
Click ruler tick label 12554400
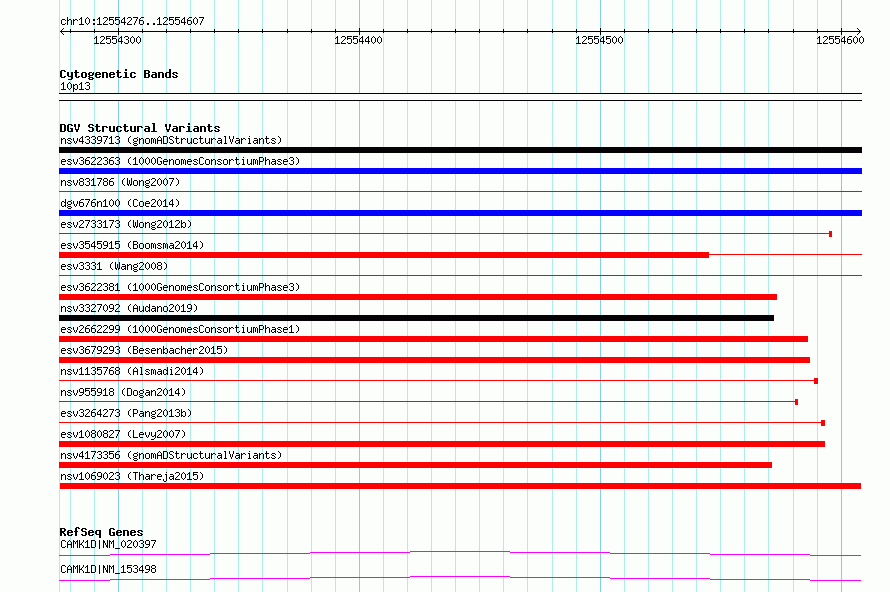pyautogui.click(x=358, y=40)
